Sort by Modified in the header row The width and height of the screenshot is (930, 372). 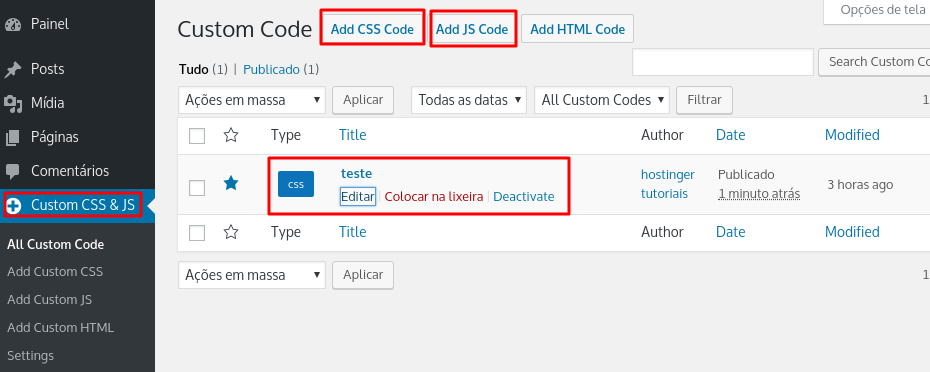click(852, 135)
